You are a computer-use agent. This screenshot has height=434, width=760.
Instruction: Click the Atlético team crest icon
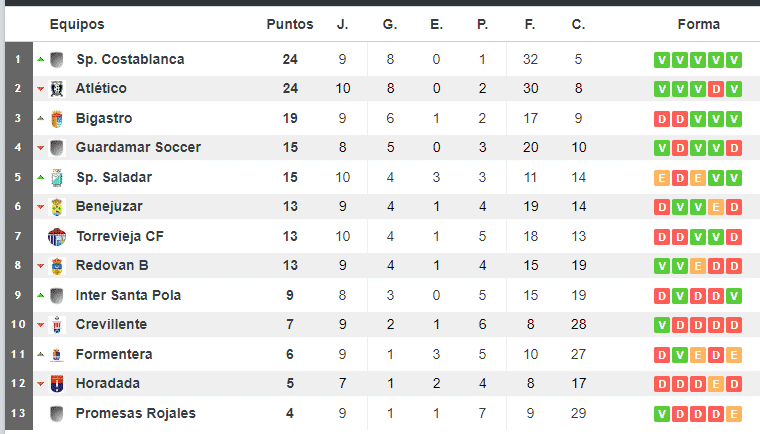point(57,89)
